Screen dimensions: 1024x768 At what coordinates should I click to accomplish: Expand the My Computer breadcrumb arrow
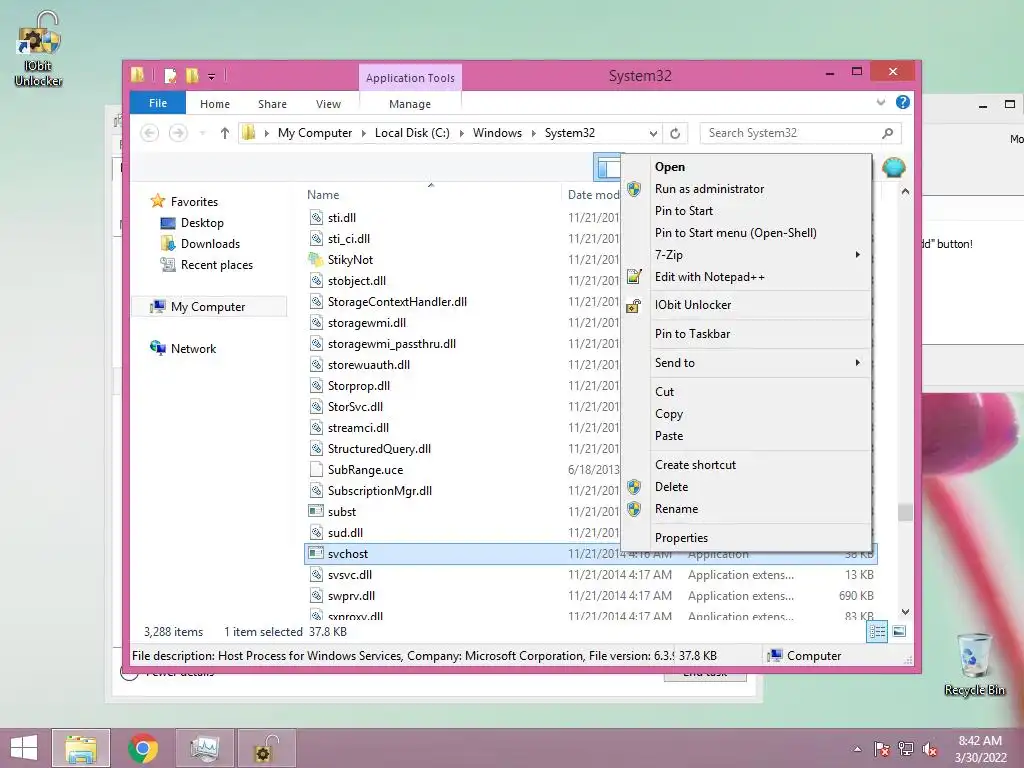[364, 133]
